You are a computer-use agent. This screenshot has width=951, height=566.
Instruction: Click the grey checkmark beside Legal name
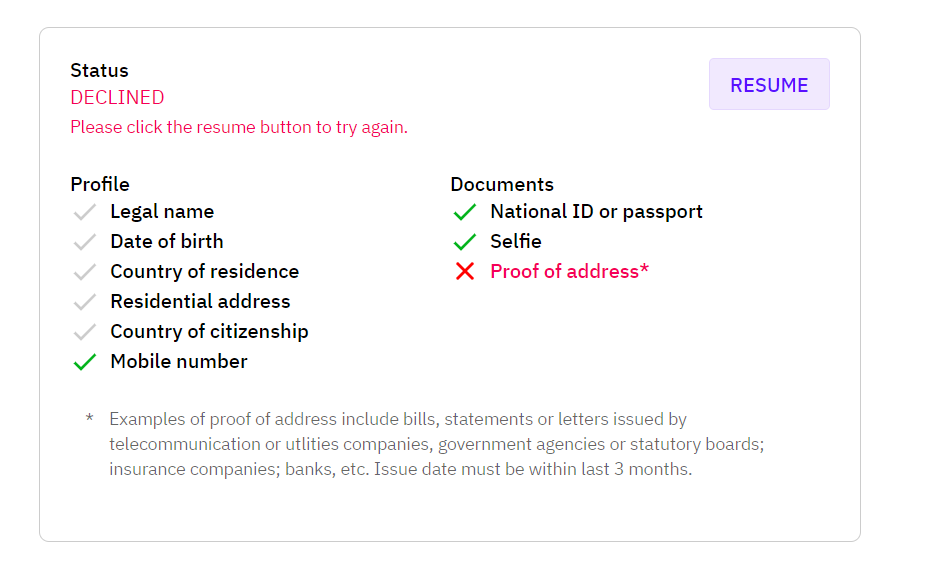84,212
